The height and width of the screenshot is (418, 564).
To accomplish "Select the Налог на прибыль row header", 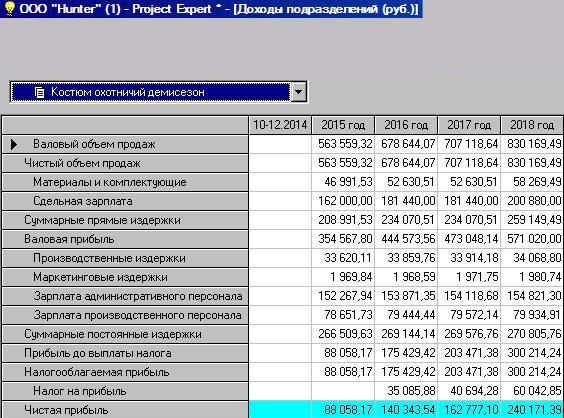I will 125,391.
